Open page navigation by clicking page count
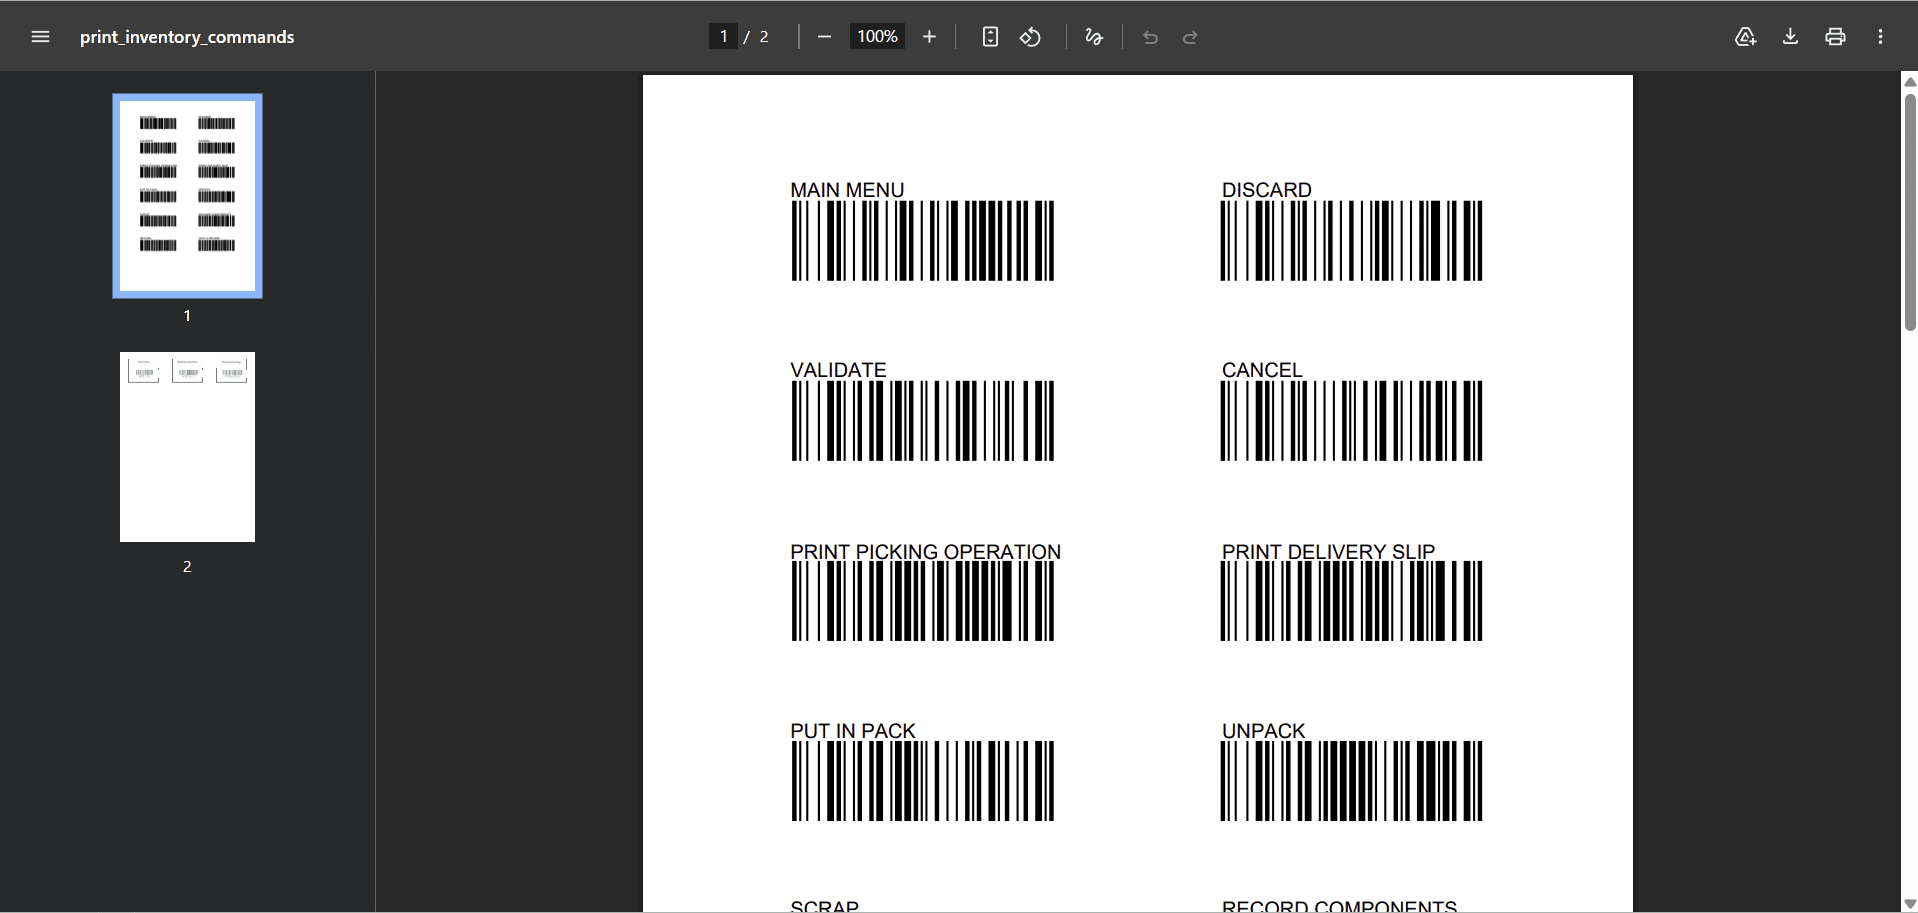Screen dimensions: 1918x913 762,36
